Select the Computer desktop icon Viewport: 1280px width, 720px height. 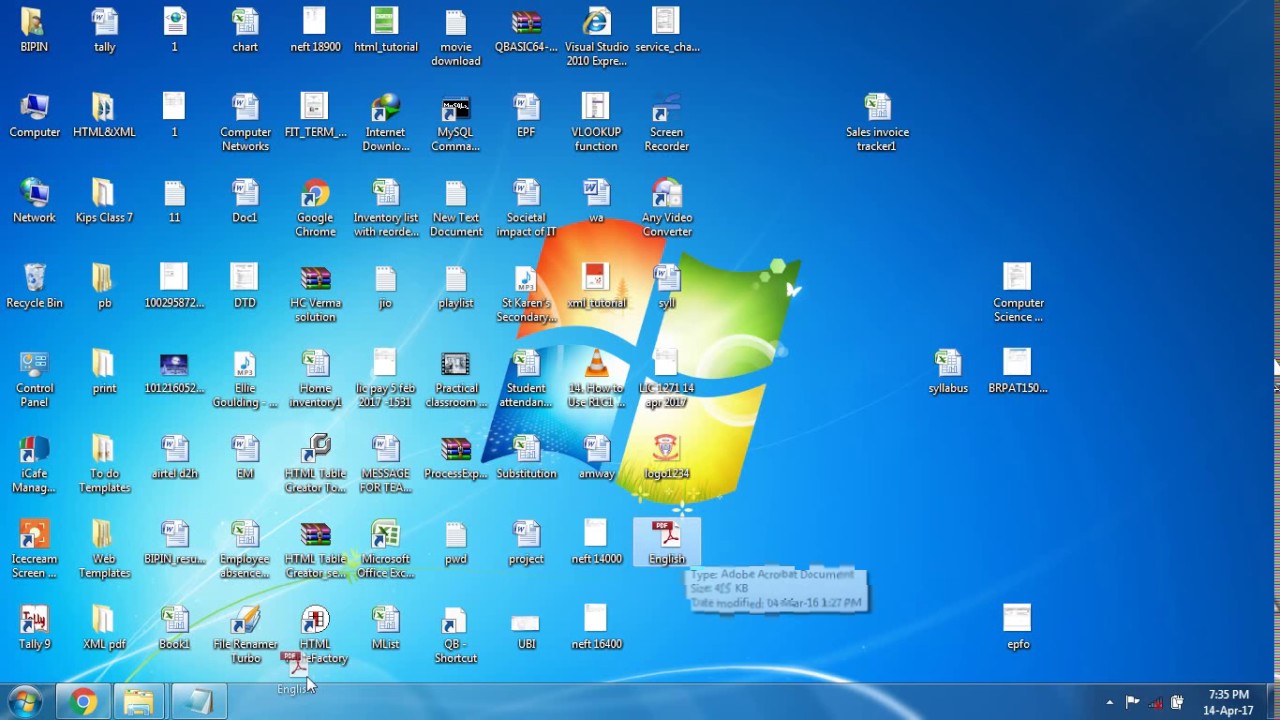point(34,107)
